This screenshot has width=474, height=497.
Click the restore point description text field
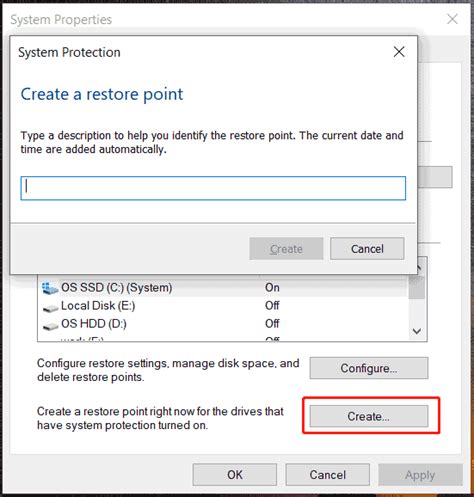coord(213,188)
